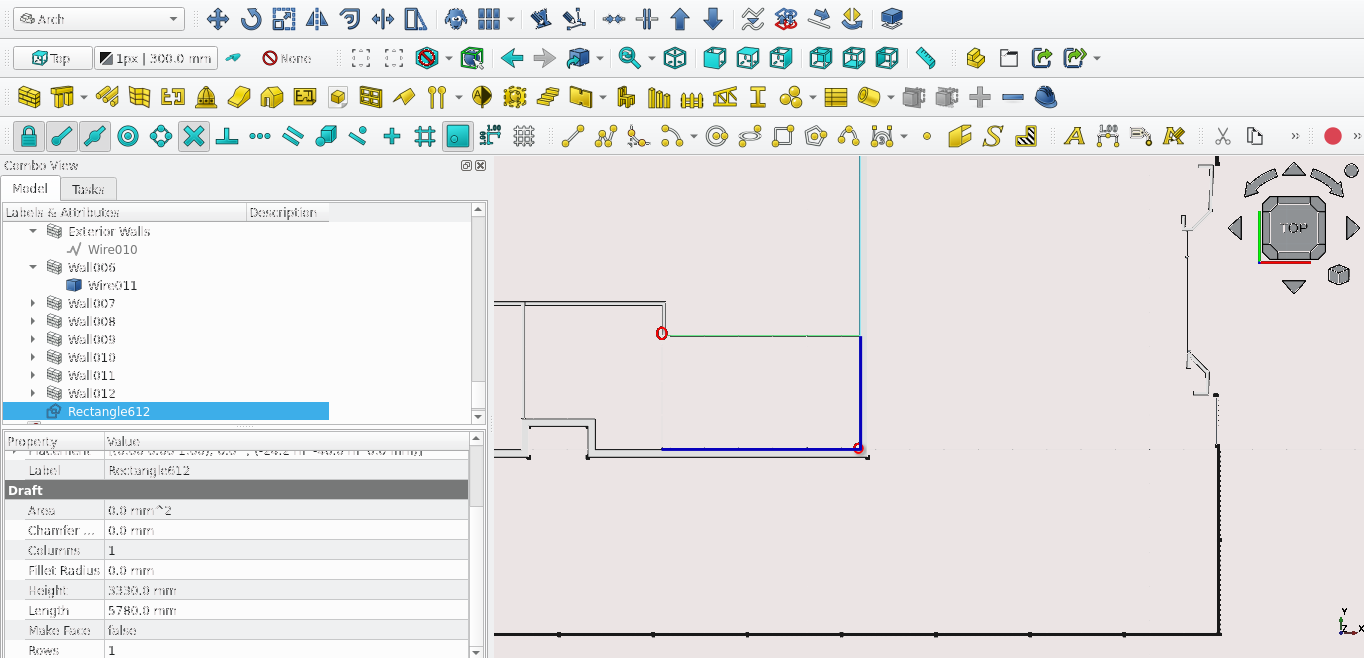
Task: Select the Arch Wall tool
Action: tap(29, 97)
